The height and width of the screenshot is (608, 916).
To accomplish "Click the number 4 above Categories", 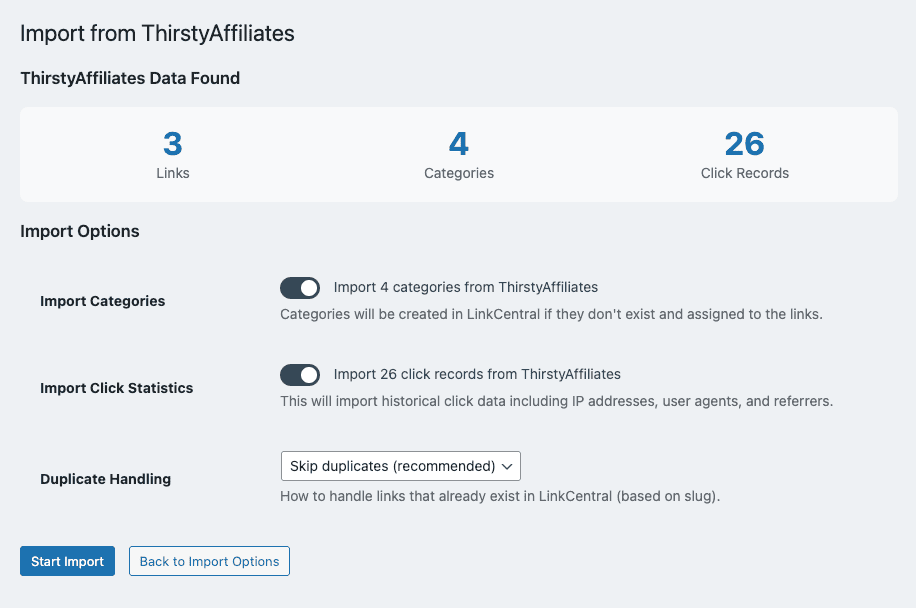I will 459,144.
